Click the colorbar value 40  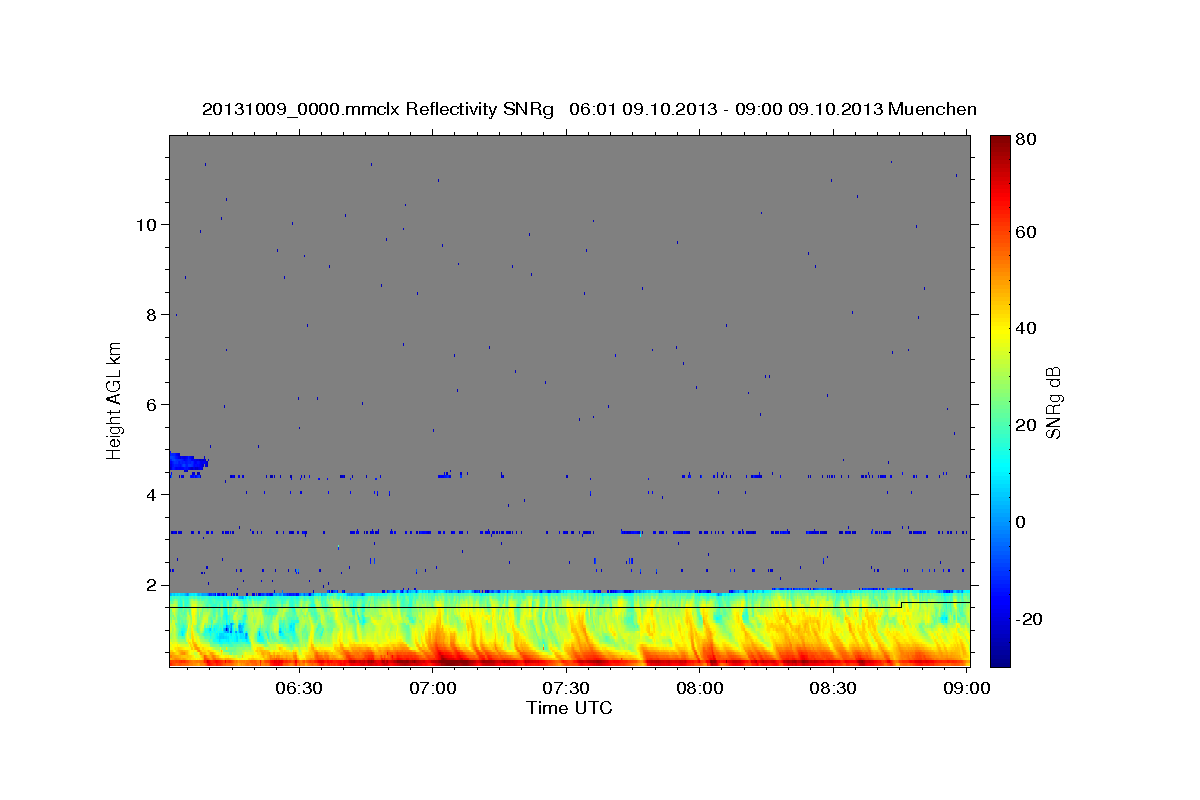point(1027,328)
